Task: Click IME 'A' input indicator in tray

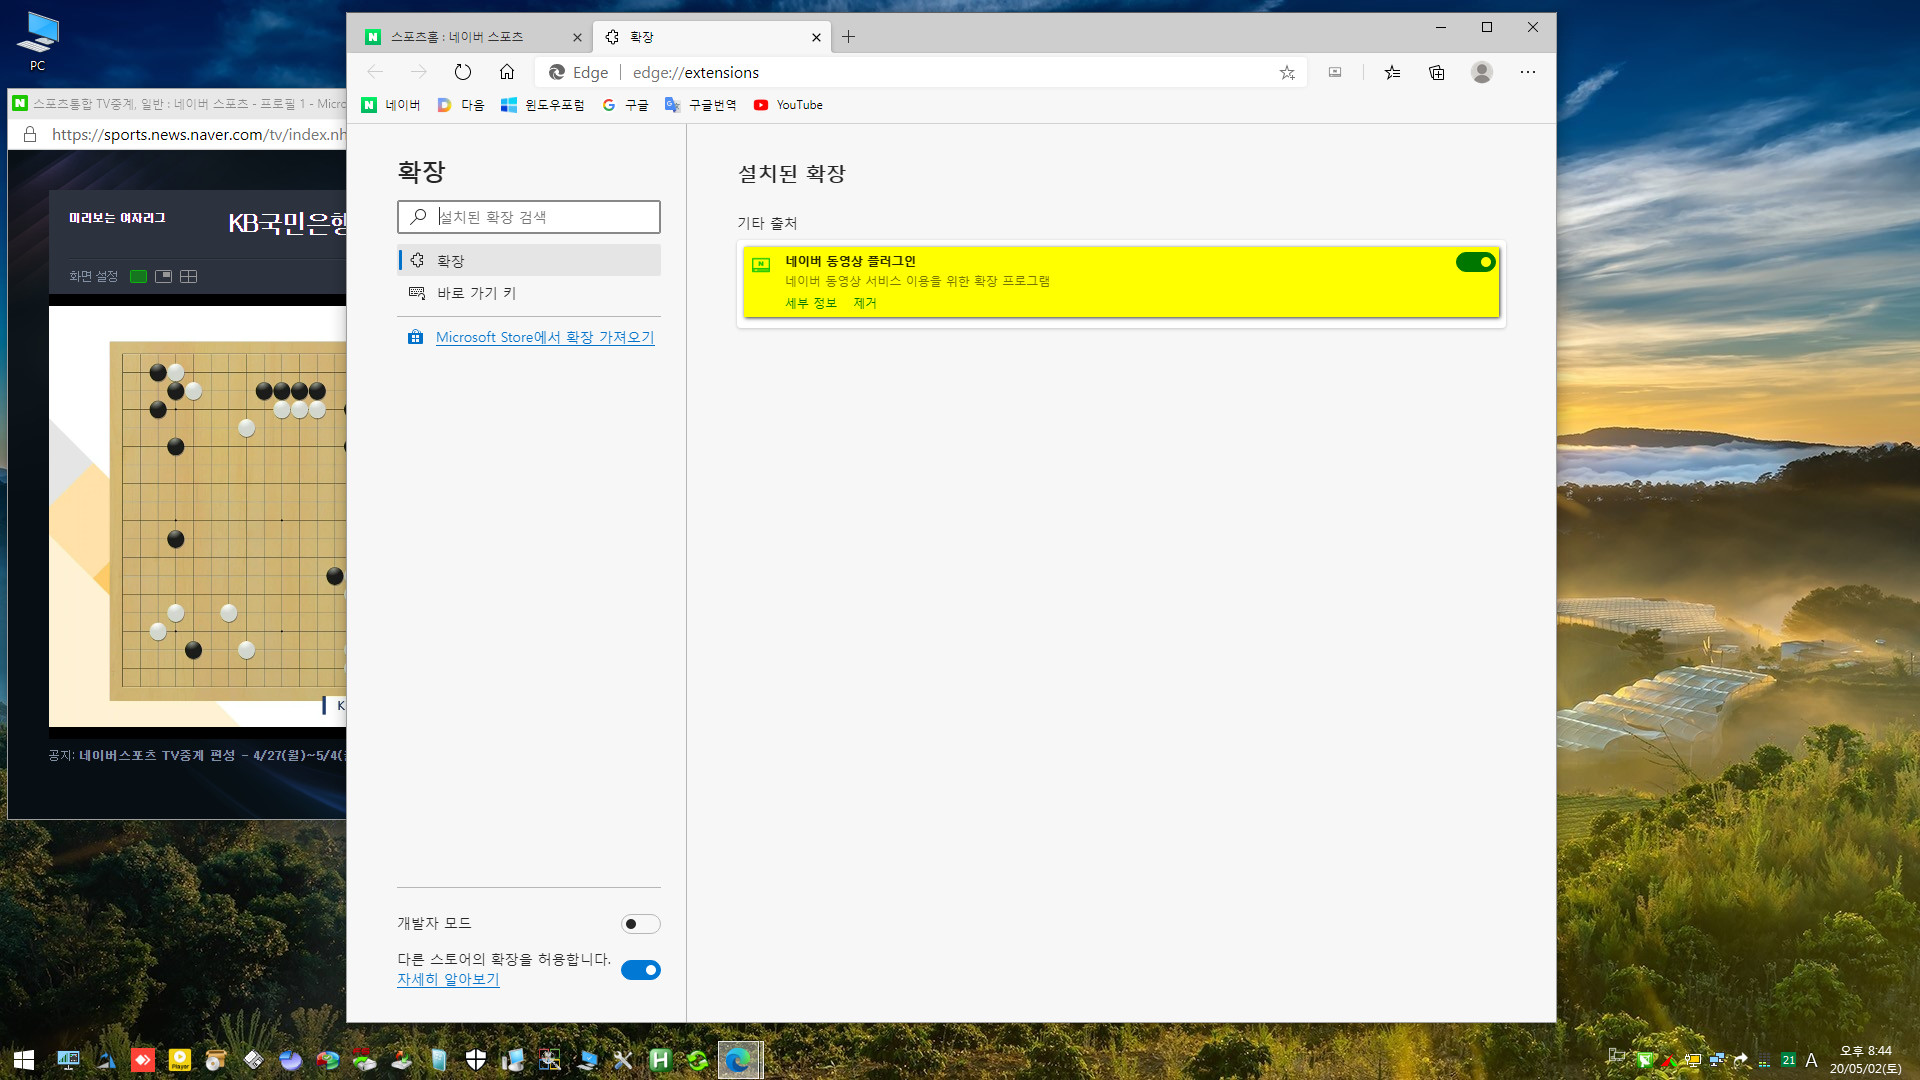Action: click(1811, 1060)
